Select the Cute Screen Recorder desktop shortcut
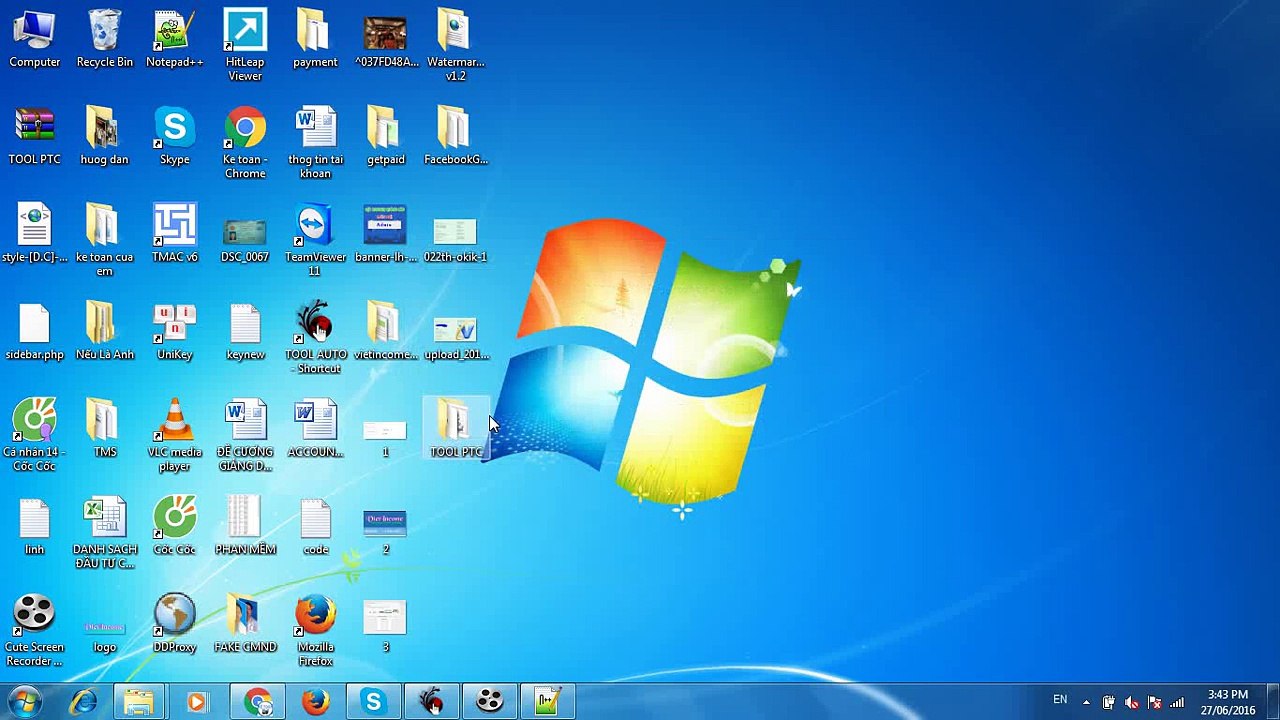Image resolution: width=1280 pixels, height=720 pixels. click(35, 630)
